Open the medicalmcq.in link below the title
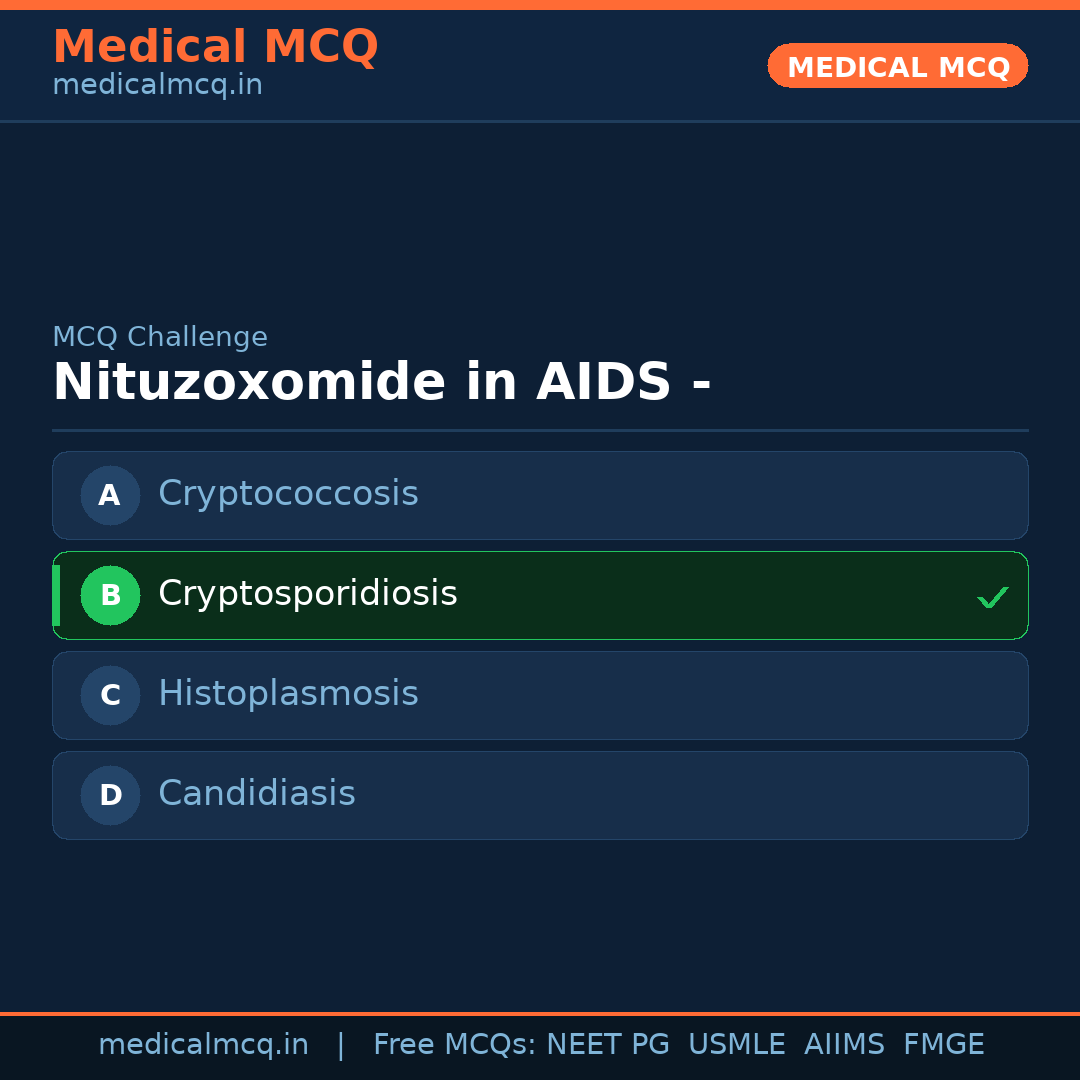Viewport: 1080px width, 1080px height. [157, 85]
